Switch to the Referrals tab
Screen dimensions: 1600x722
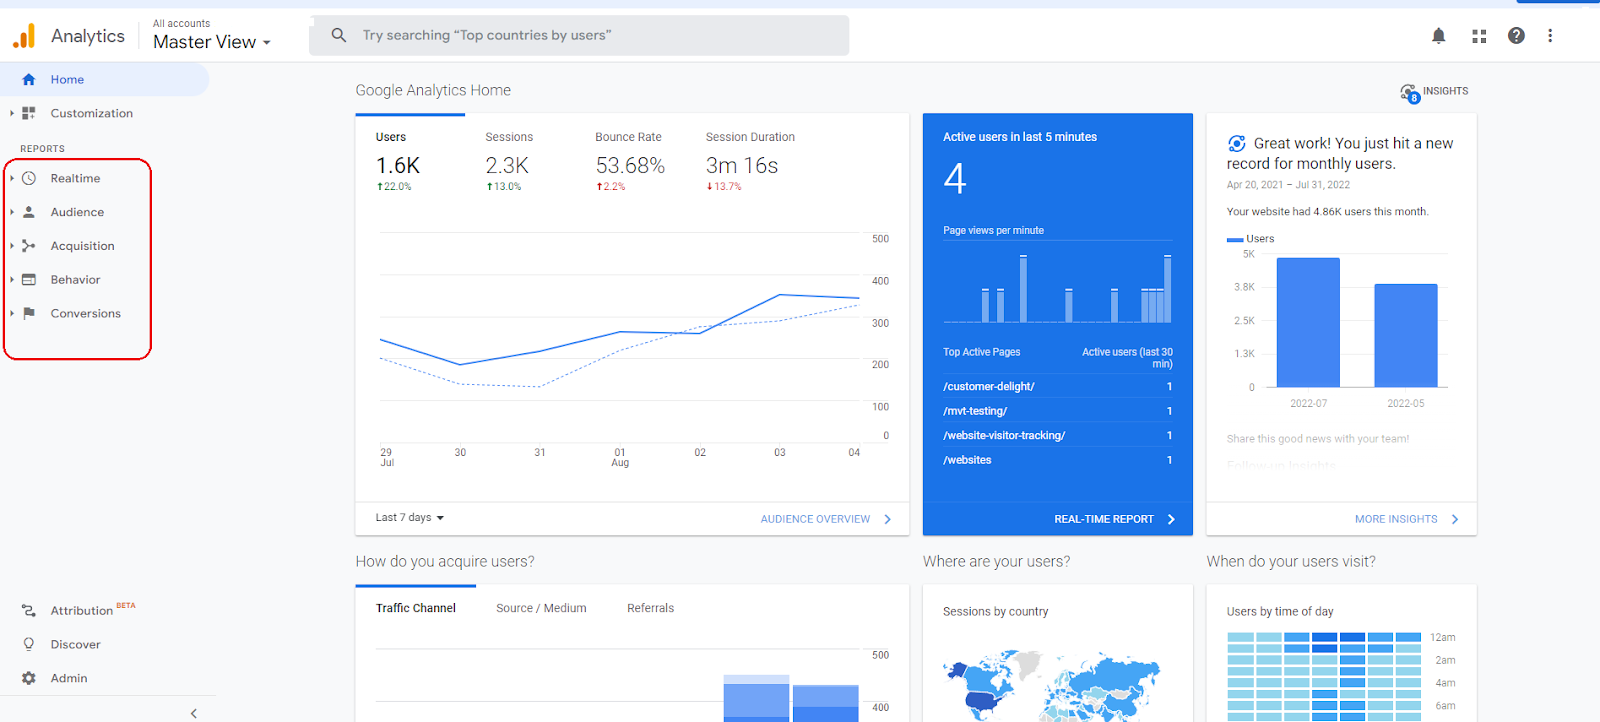pyautogui.click(x=651, y=608)
